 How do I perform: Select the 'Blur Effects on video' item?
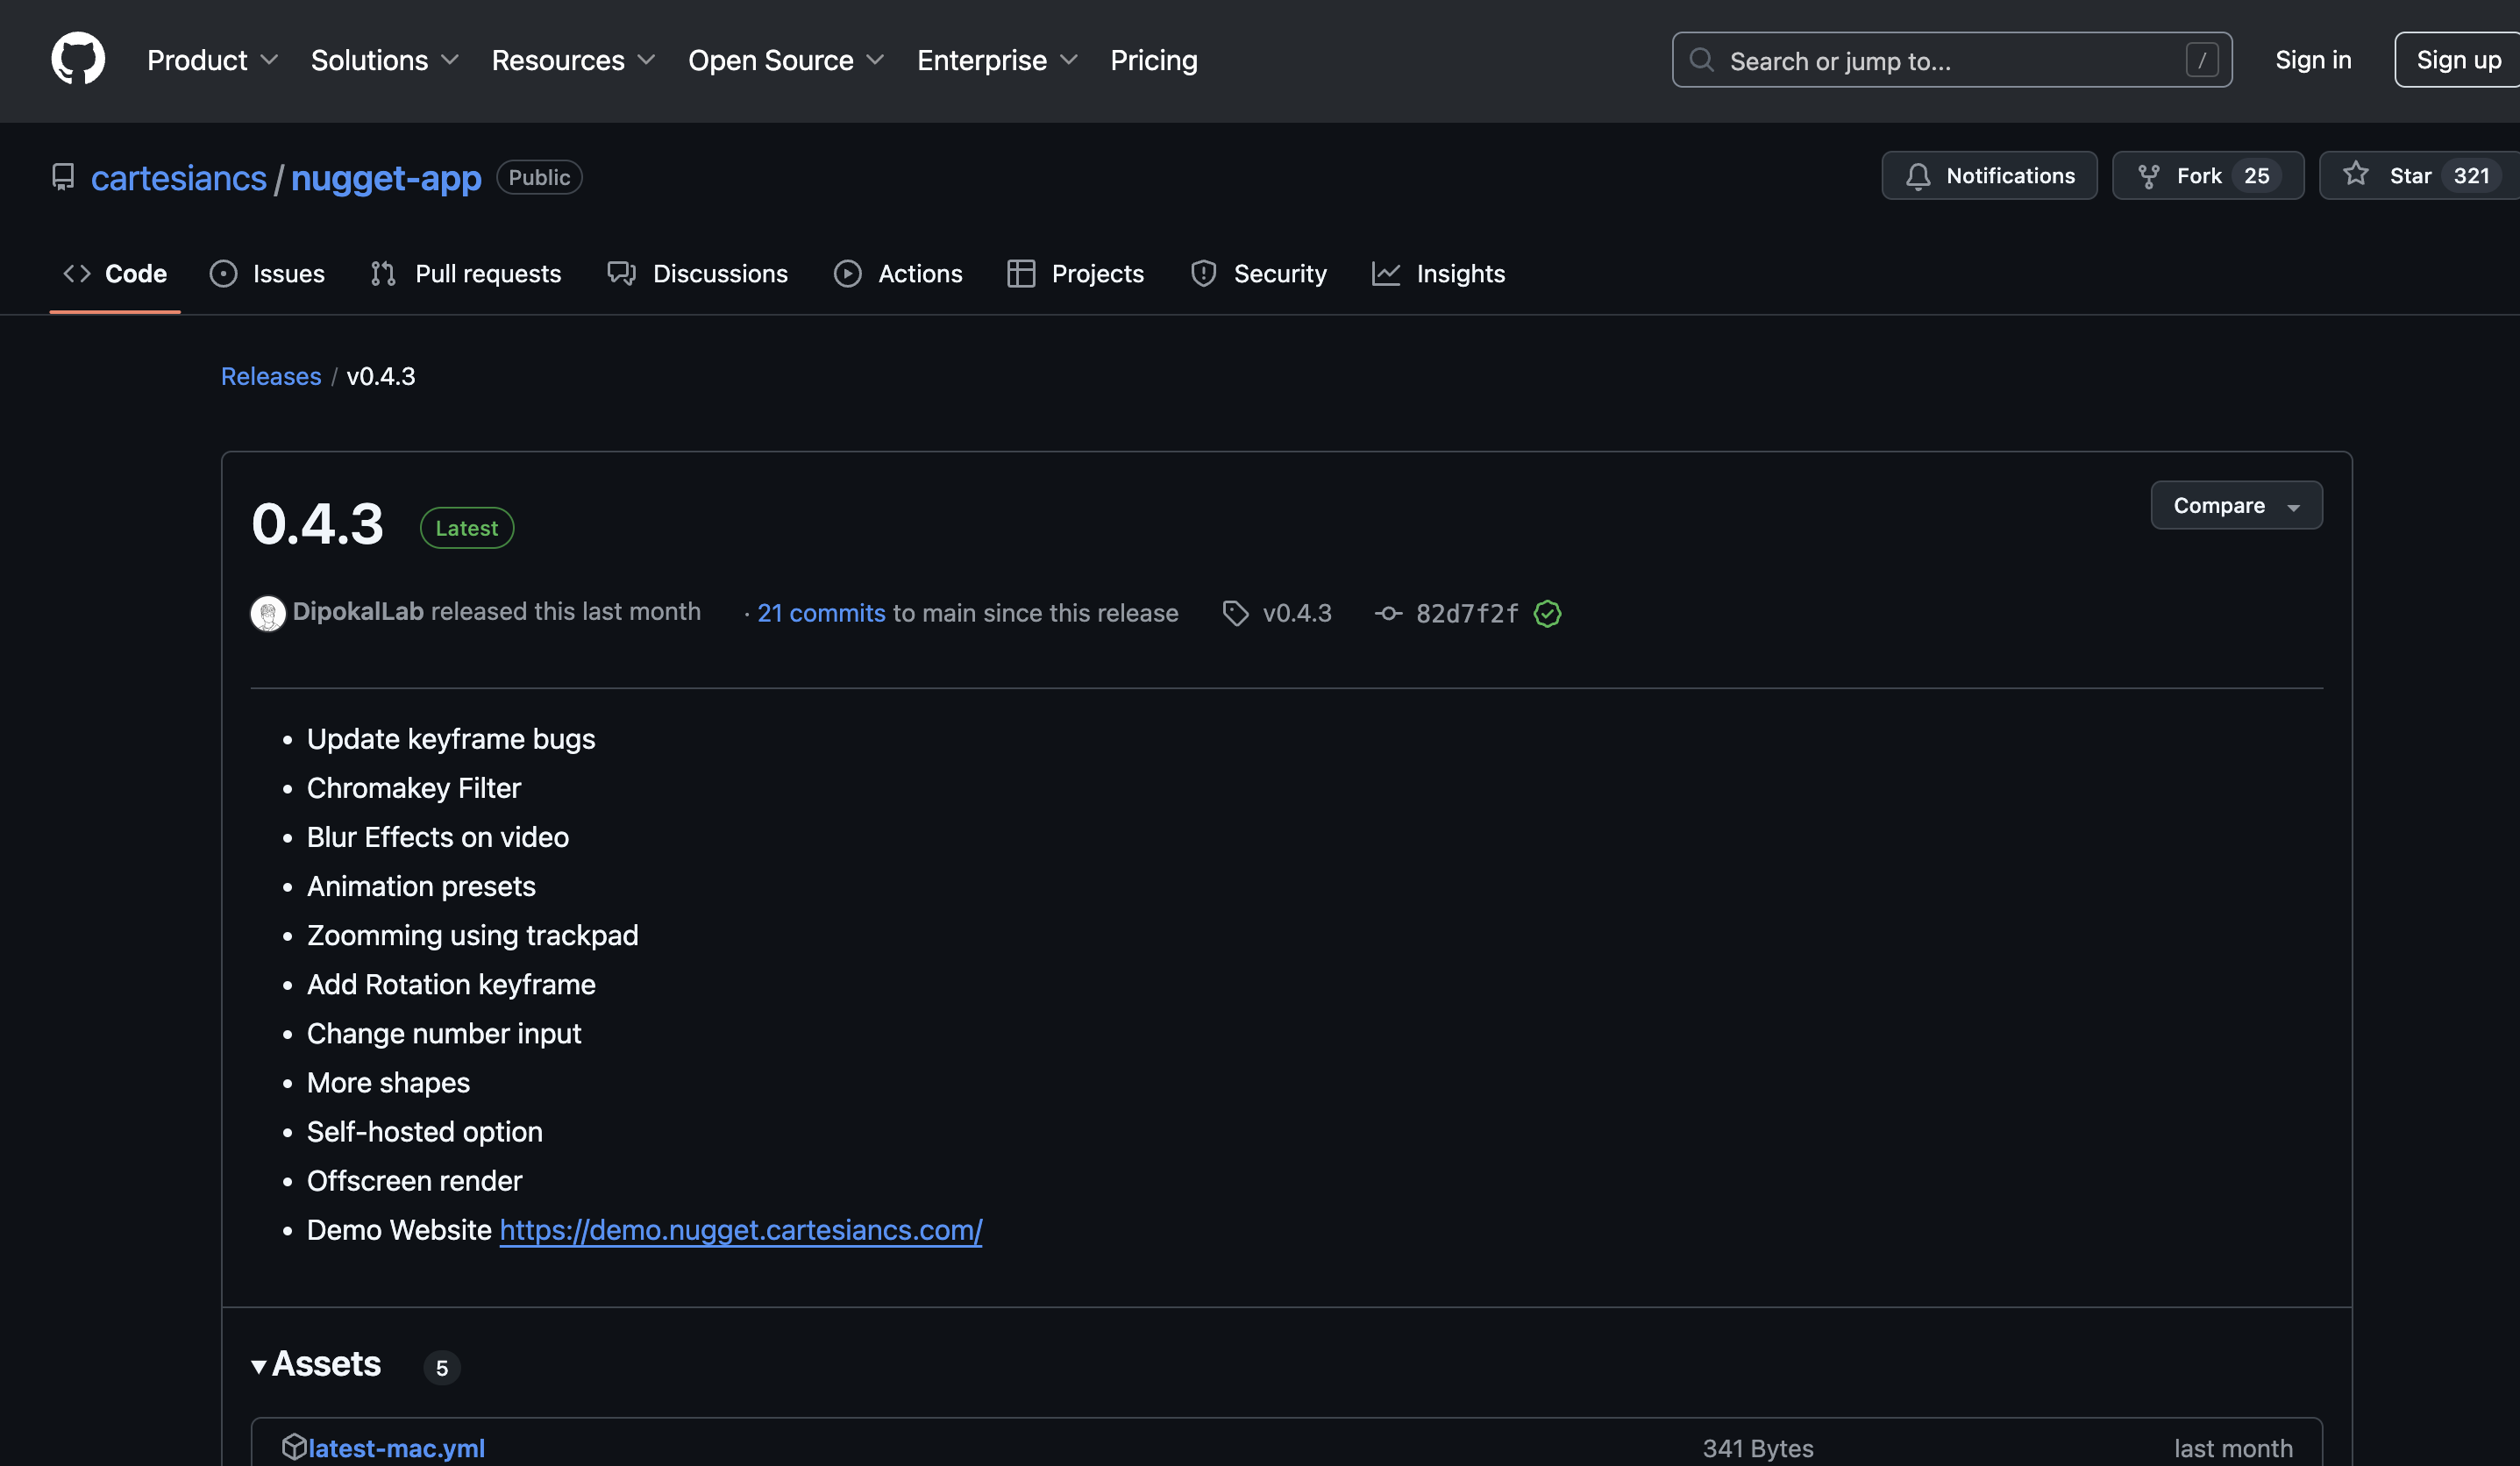(x=438, y=837)
